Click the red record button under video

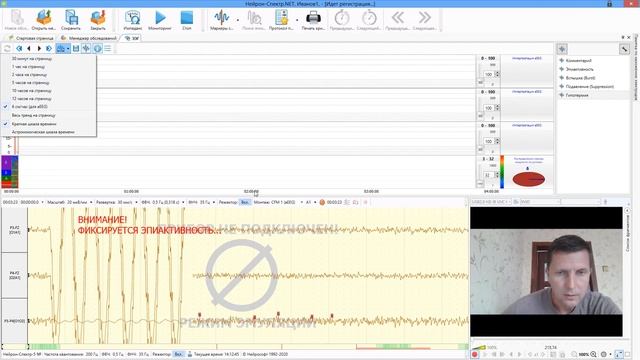point(475,355)
